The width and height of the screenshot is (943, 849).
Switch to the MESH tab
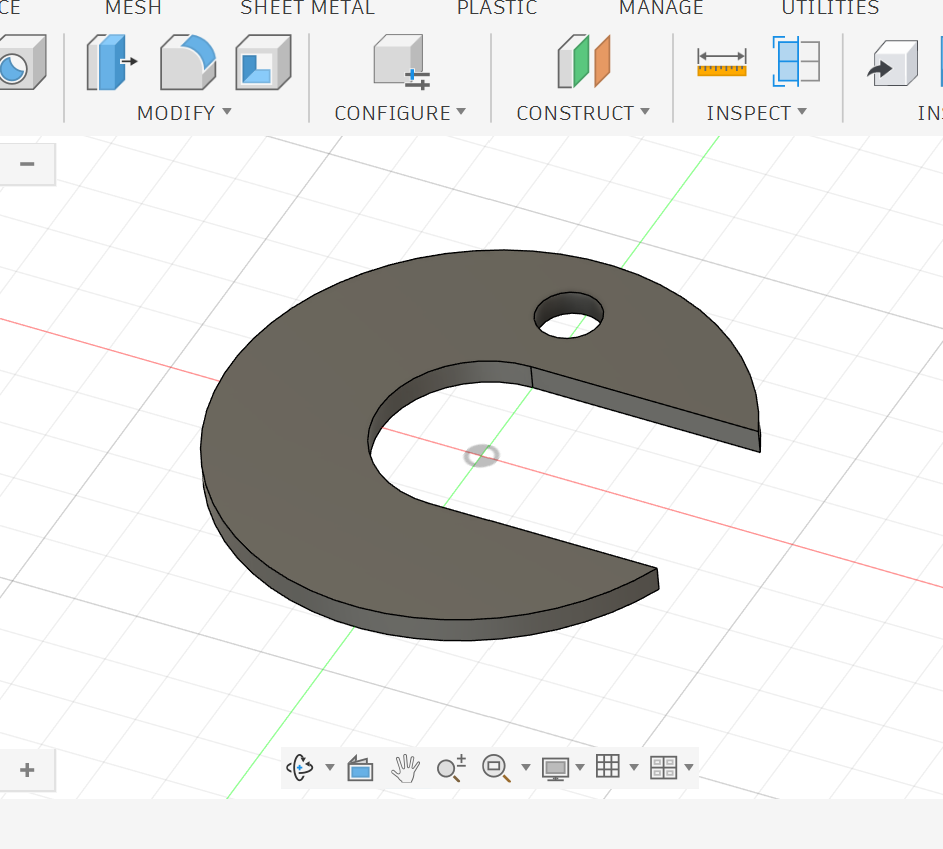pyautogui.click(x=133, y=7)
